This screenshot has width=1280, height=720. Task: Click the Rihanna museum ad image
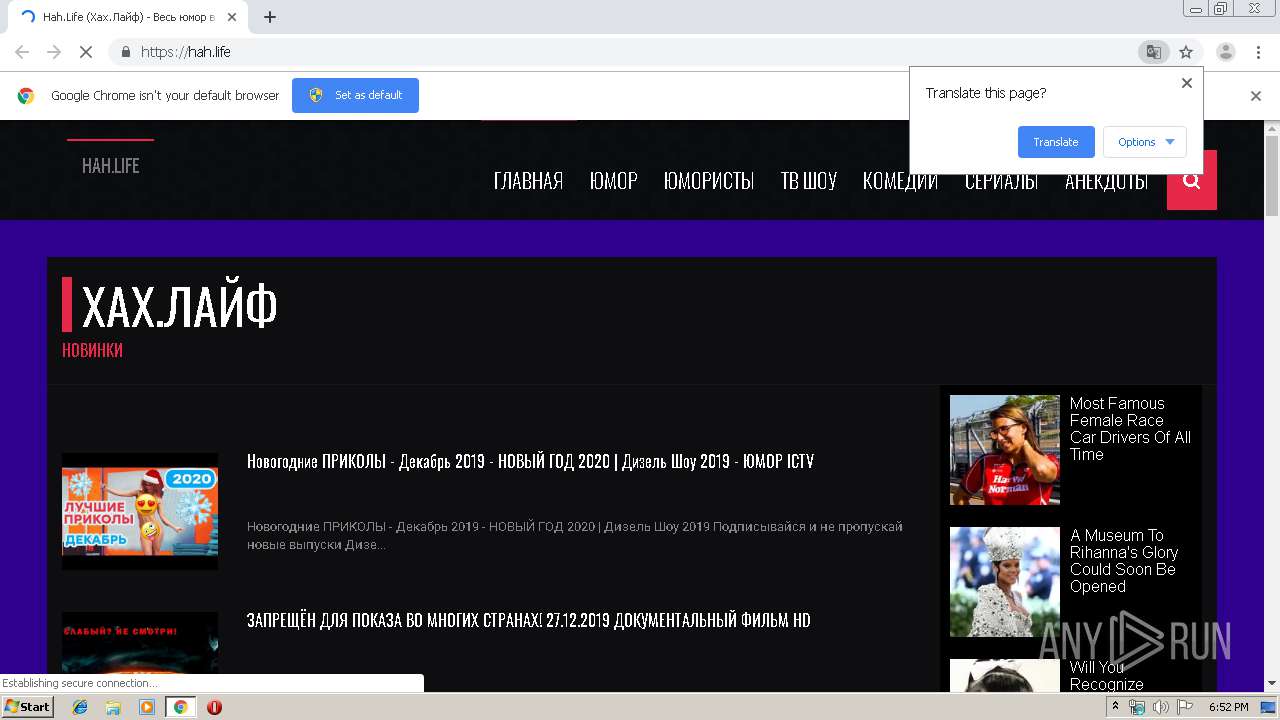click(x=1004, y=582)
